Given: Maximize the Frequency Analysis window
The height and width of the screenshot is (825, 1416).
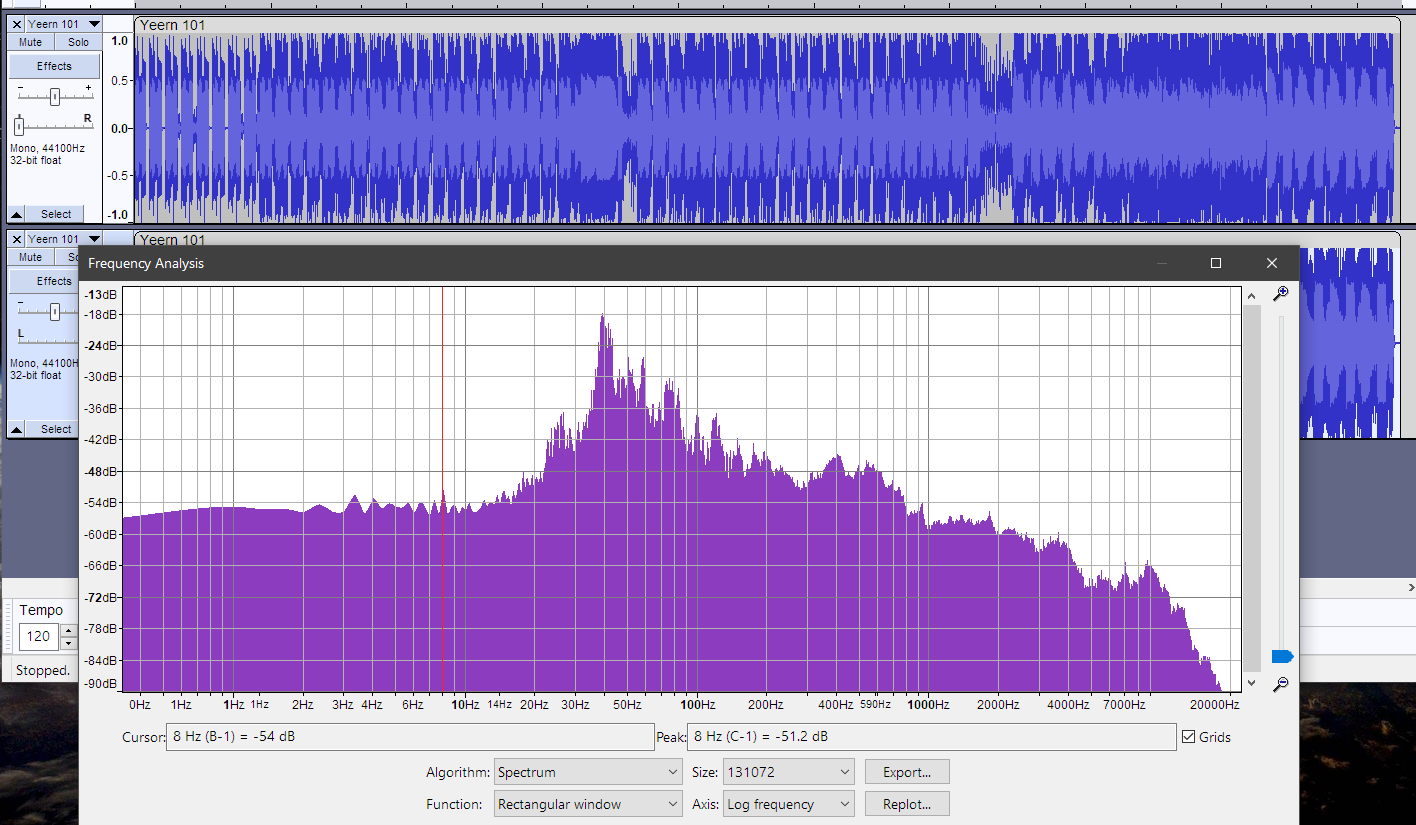Looking at the screenshot, I should (x=1216, y=263).
